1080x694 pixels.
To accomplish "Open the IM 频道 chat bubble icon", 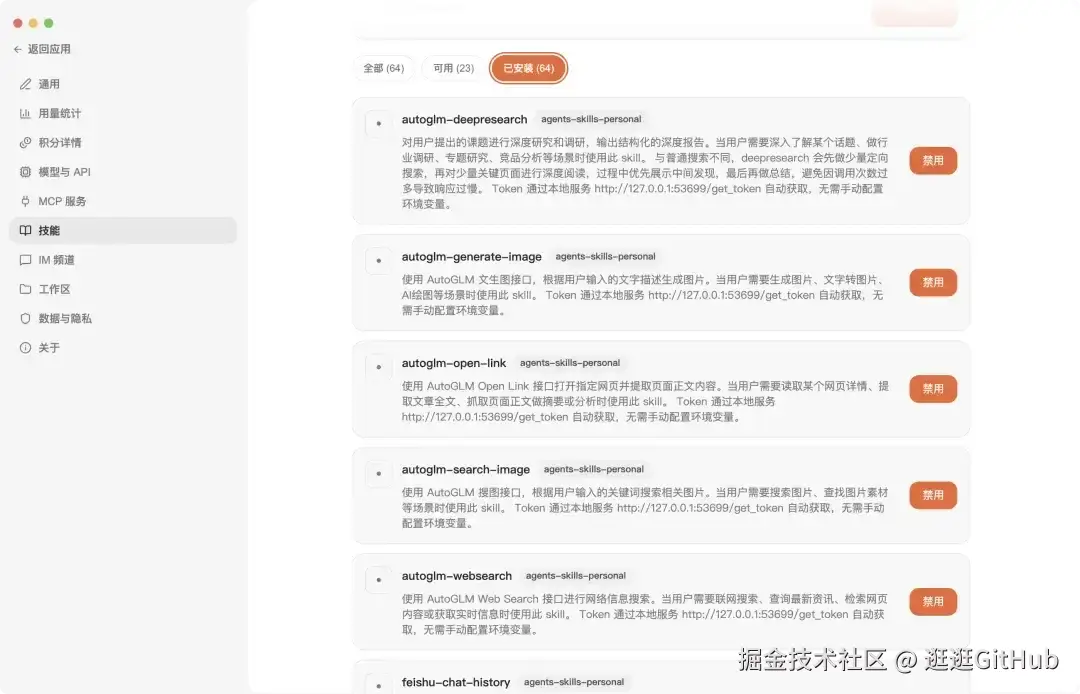I will pos(25,260).
